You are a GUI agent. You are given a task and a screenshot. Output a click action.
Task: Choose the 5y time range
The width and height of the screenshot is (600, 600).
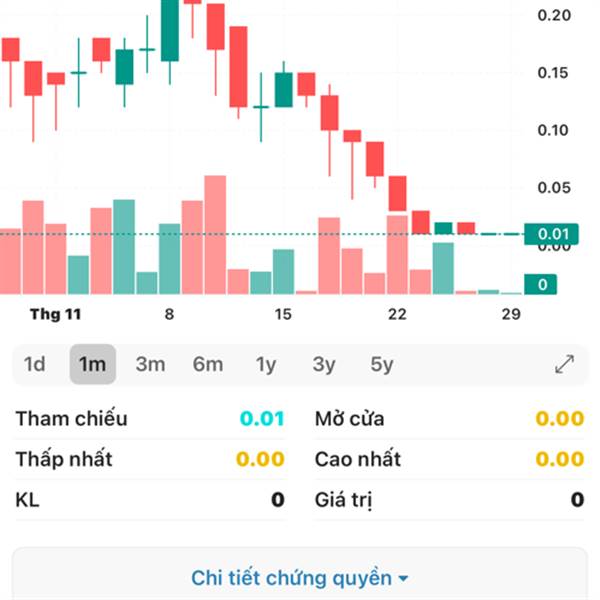coord(382,364)
